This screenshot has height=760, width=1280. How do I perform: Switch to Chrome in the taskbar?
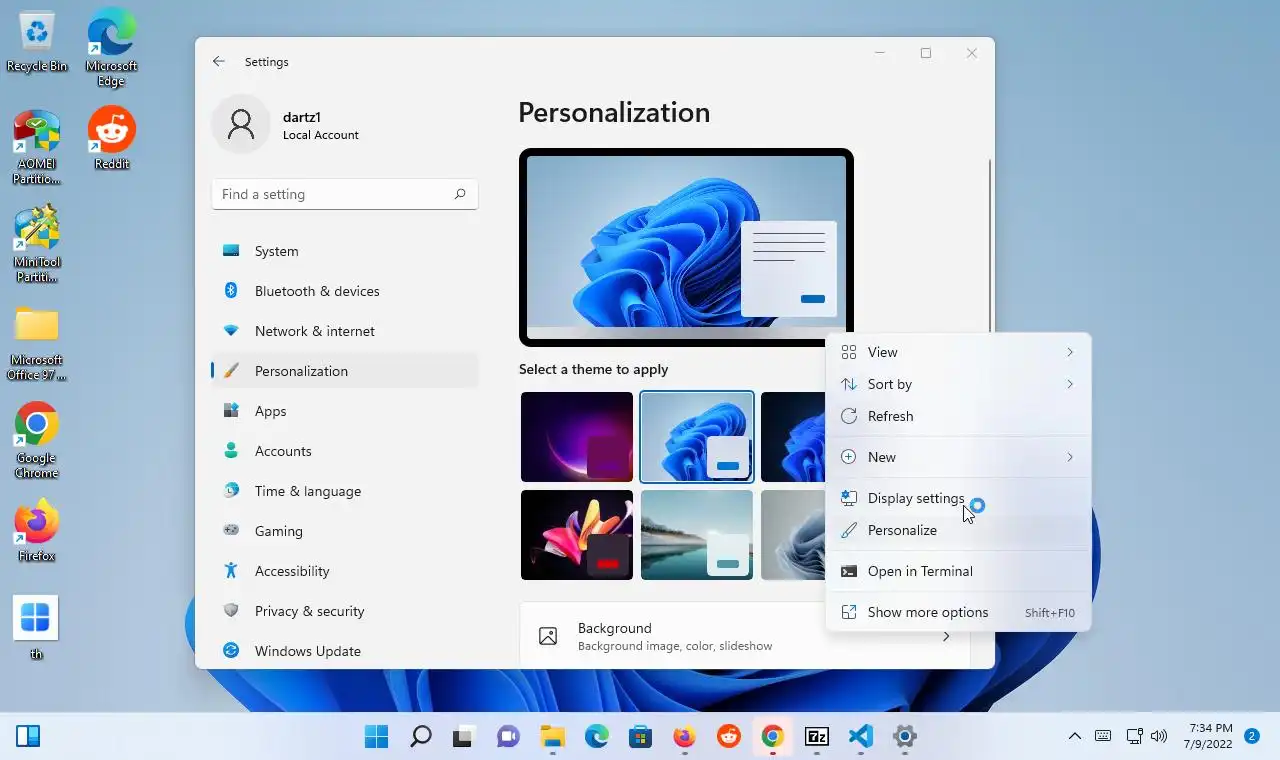[773, 737]
